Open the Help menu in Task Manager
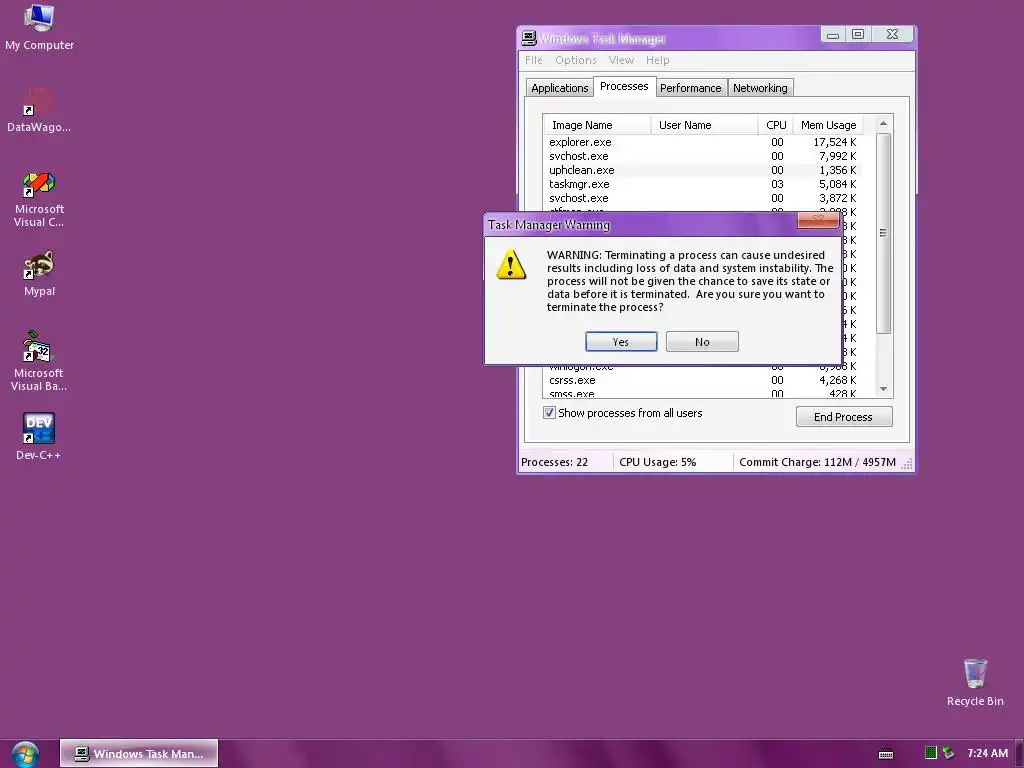This screenshot has width=1024, height=768. pyautogui.click(x=658, y=60)
